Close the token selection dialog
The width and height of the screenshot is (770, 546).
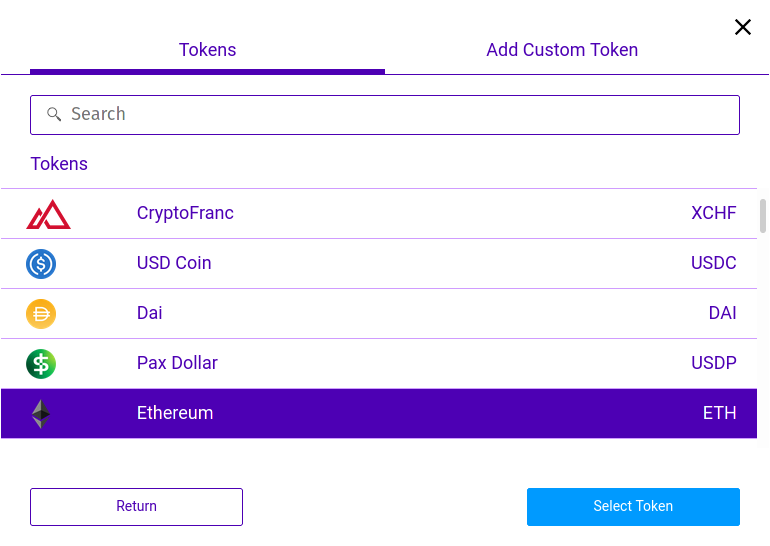[x=742, y=27]
